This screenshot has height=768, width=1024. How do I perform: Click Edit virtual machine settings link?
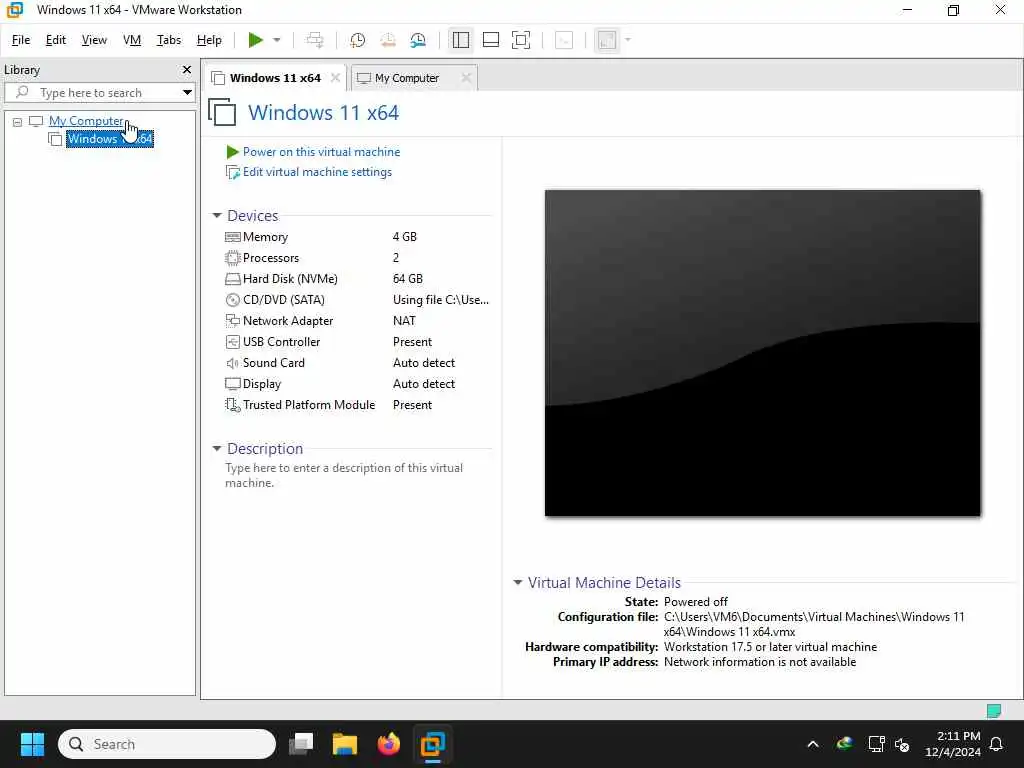pos(317,172)
